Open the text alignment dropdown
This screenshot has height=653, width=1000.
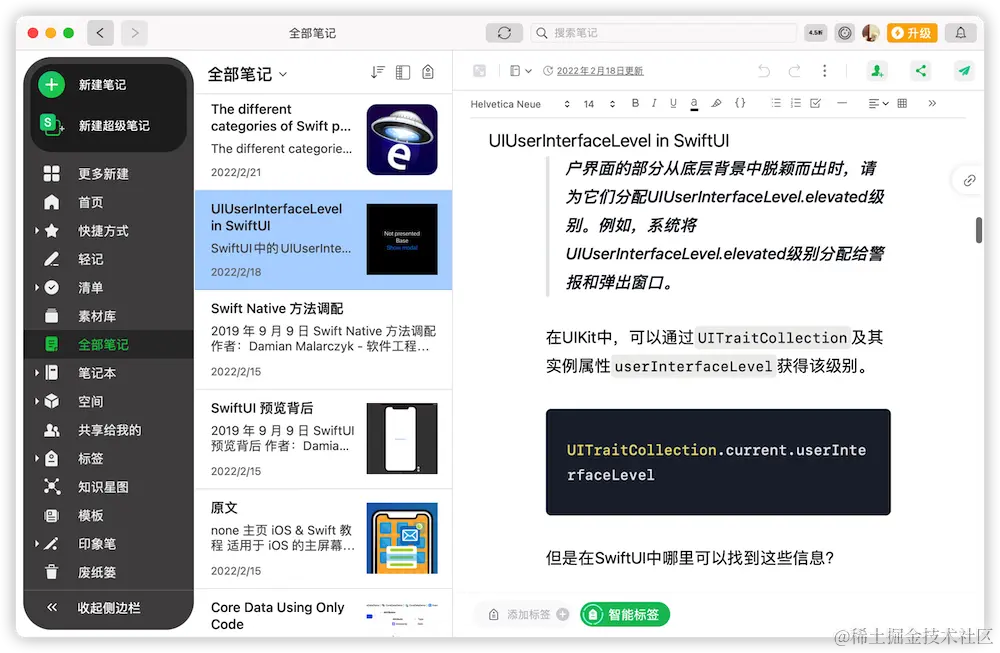tap(878, 103)
